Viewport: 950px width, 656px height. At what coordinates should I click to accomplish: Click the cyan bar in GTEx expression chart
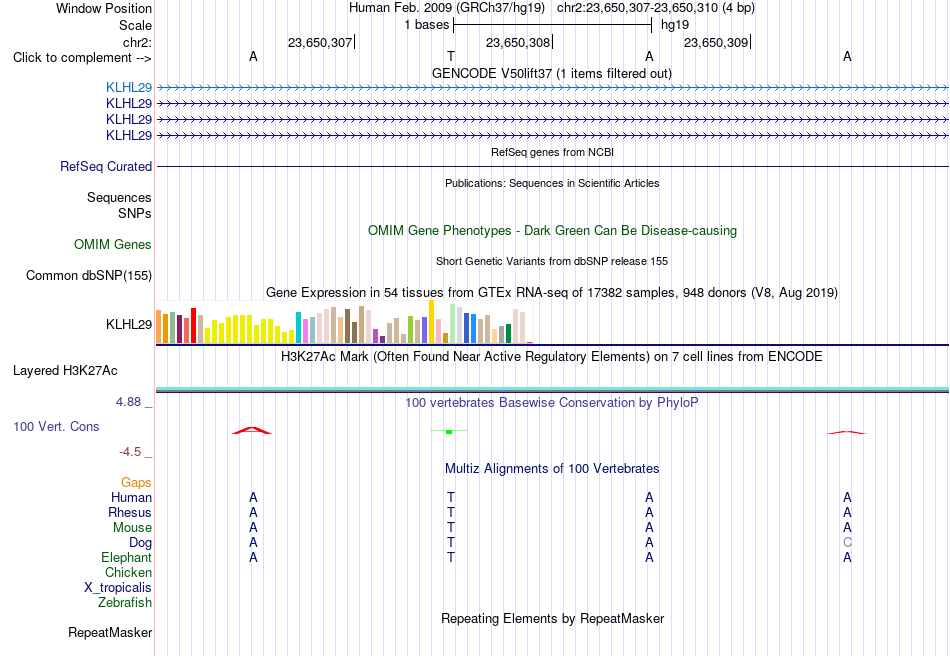(x=298, y=328)
